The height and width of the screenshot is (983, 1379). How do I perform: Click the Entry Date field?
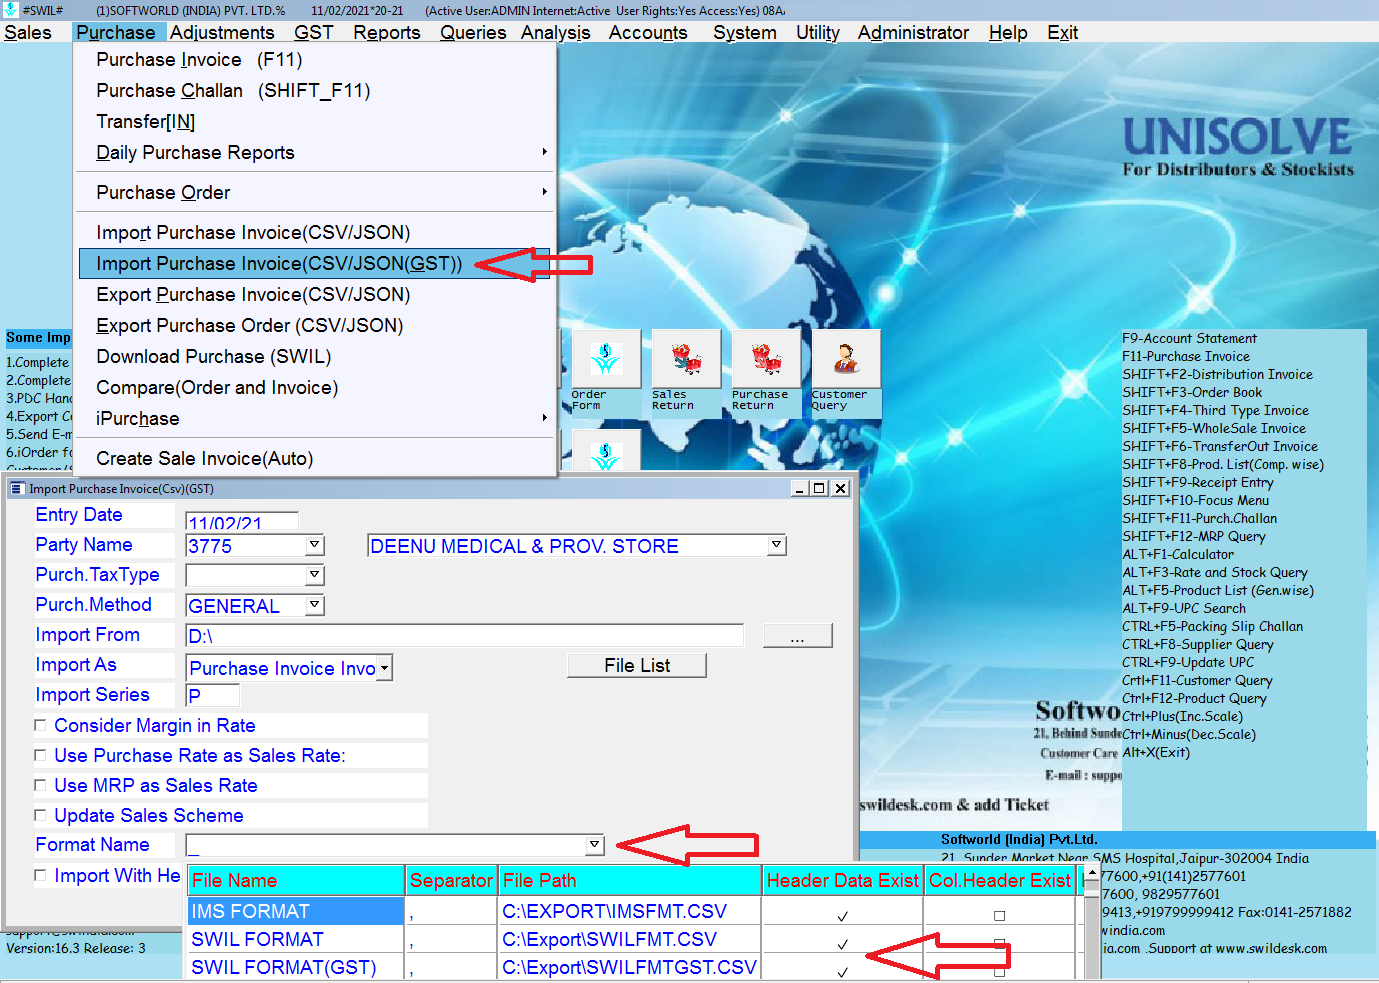[242, 521]
